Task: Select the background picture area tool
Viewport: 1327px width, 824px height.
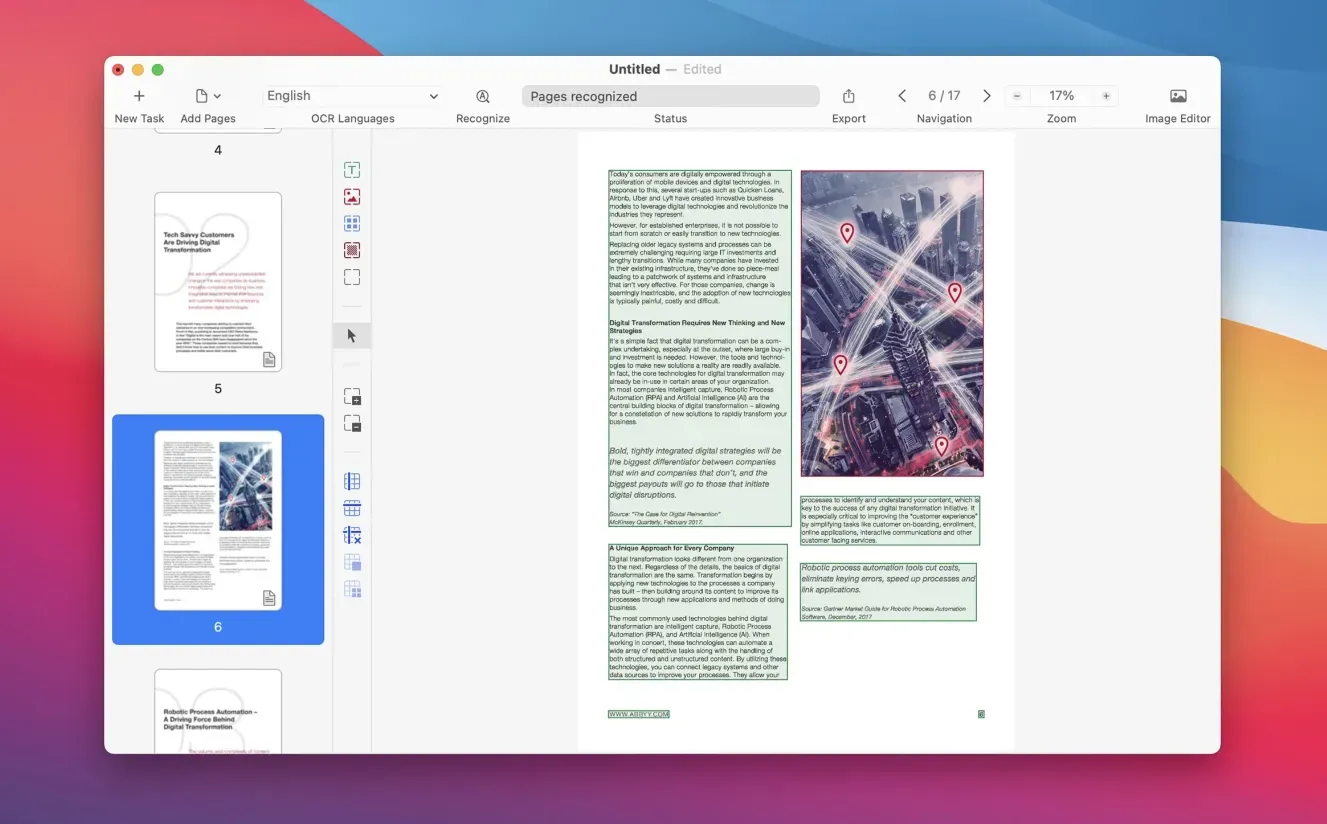Action: (x=352, y=250)
